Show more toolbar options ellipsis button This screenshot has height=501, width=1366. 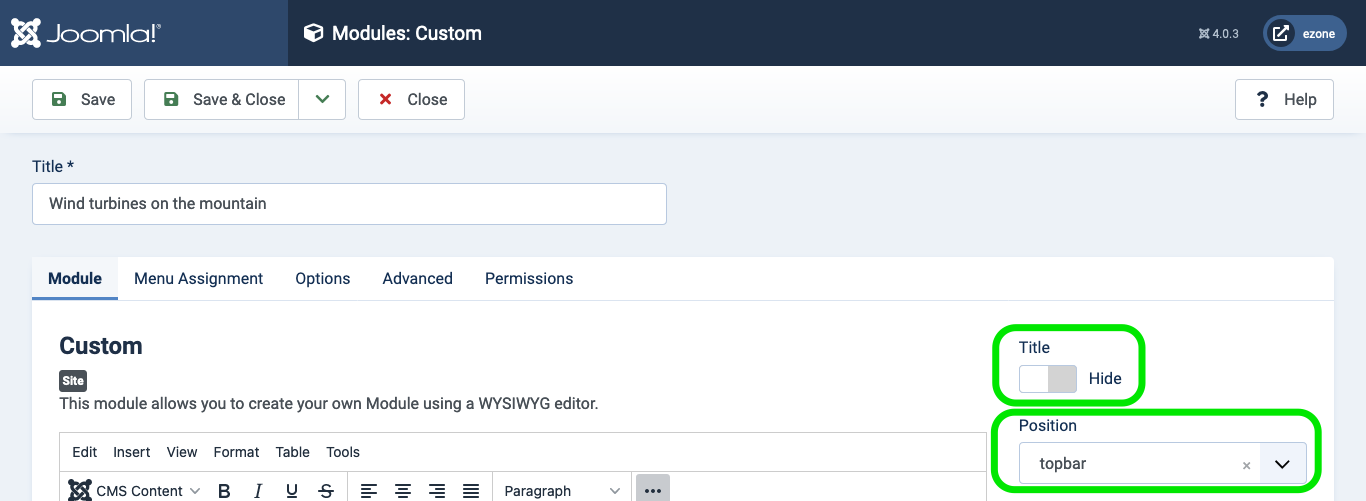tap(653, 490)
